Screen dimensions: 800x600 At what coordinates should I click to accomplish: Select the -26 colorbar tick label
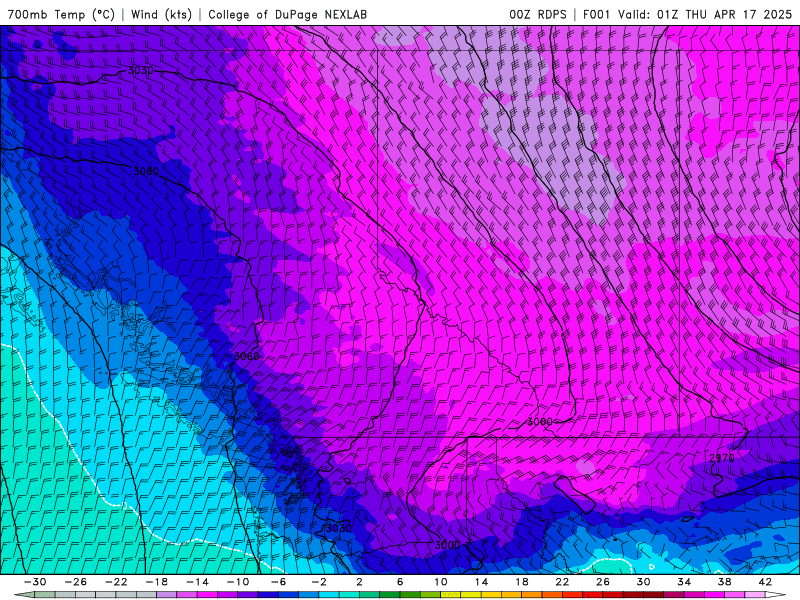tap(76, 582)
